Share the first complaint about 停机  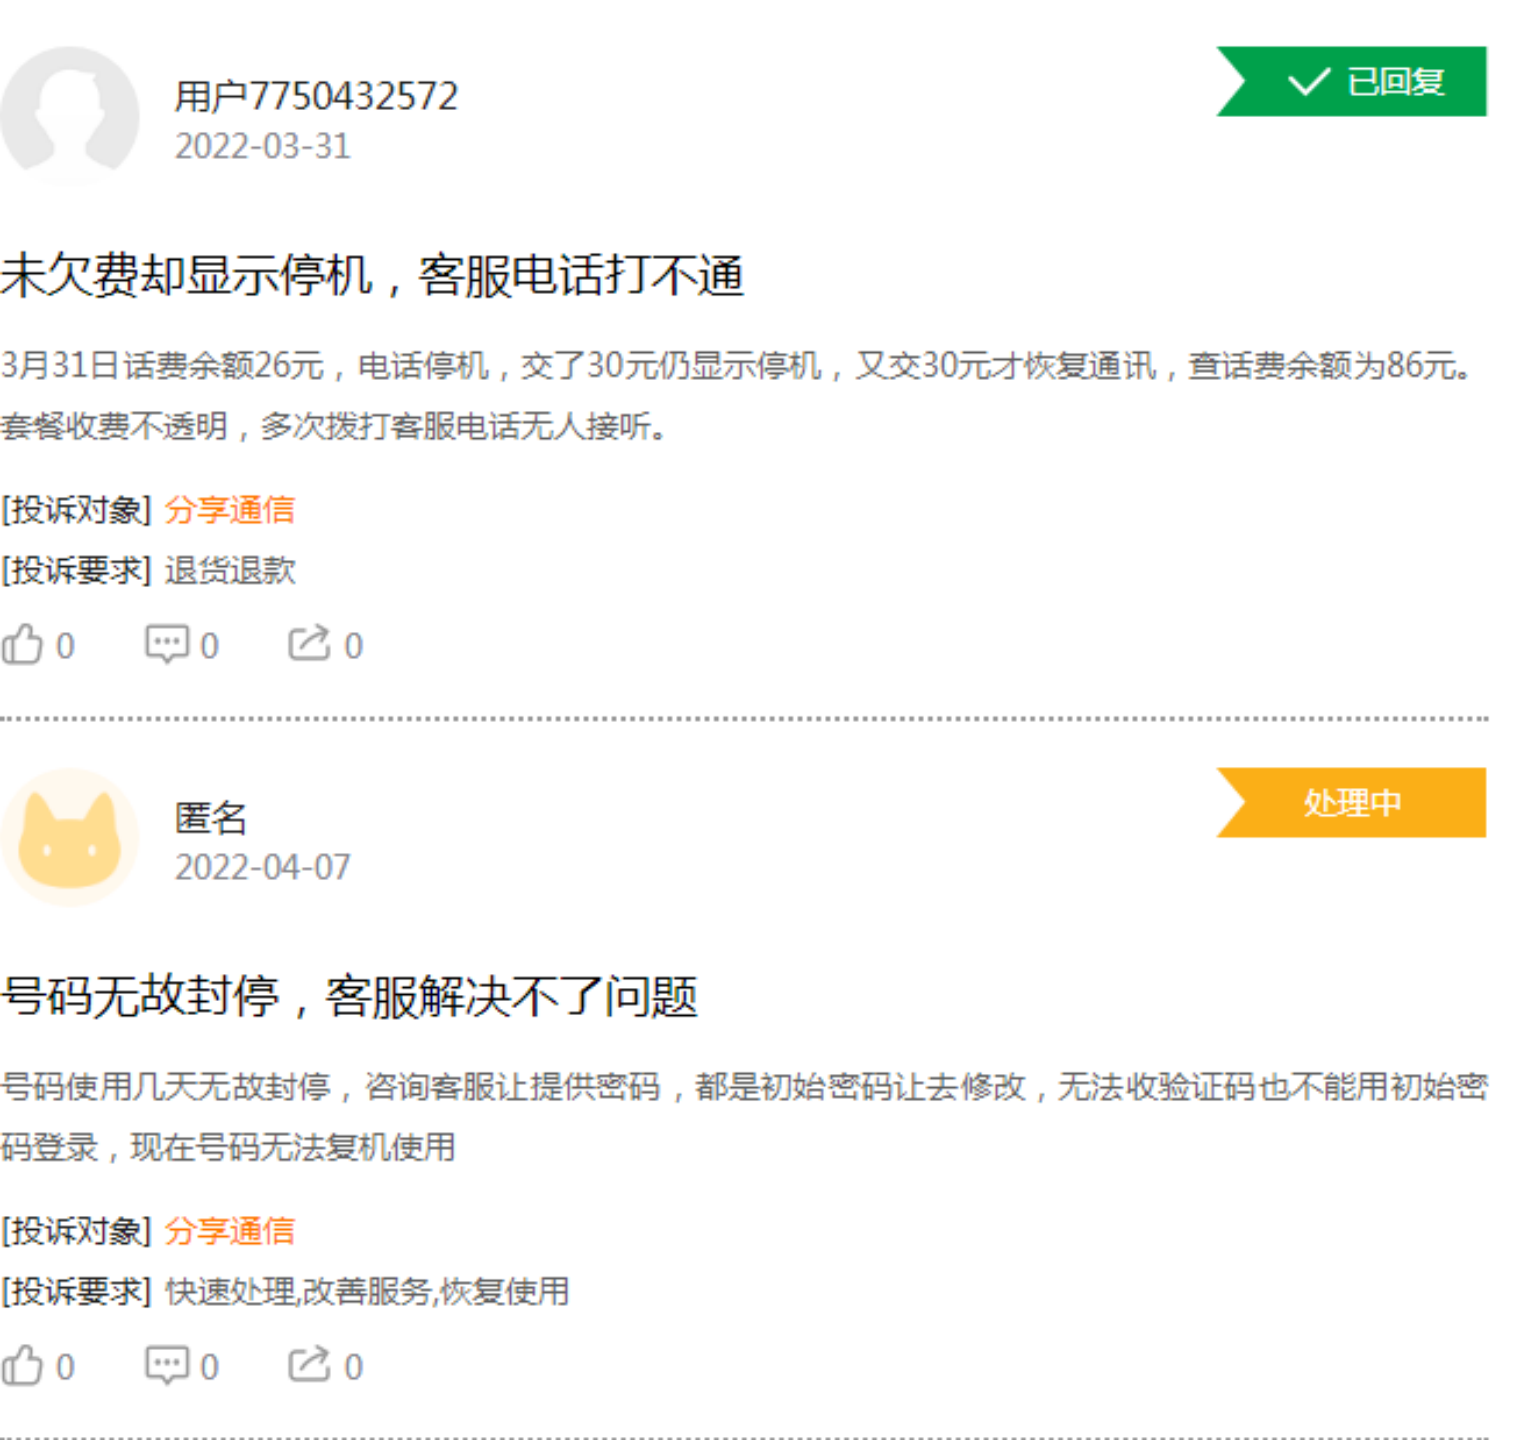point(309,644)
